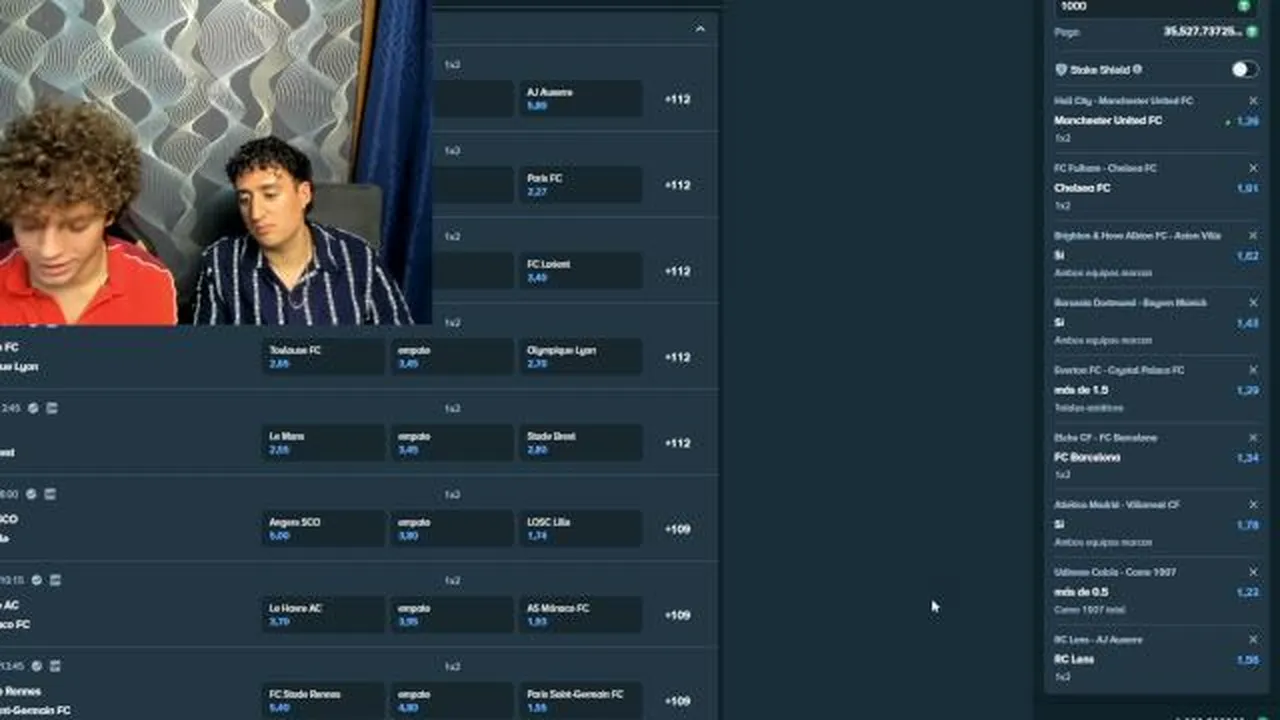Click the Manchester United FC selection in the bet slip
Screen dimensions: 1280x720
click(x=1108, y=121)
